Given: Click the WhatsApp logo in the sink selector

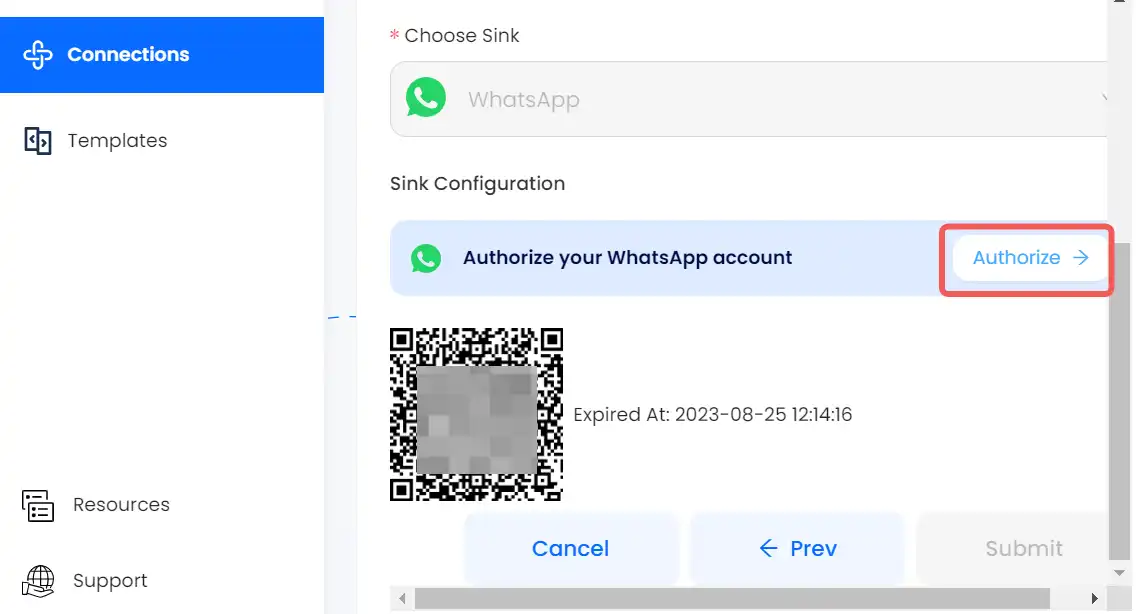Looking at the screenshot, I should pyautogui.click(x=426, y=98).
